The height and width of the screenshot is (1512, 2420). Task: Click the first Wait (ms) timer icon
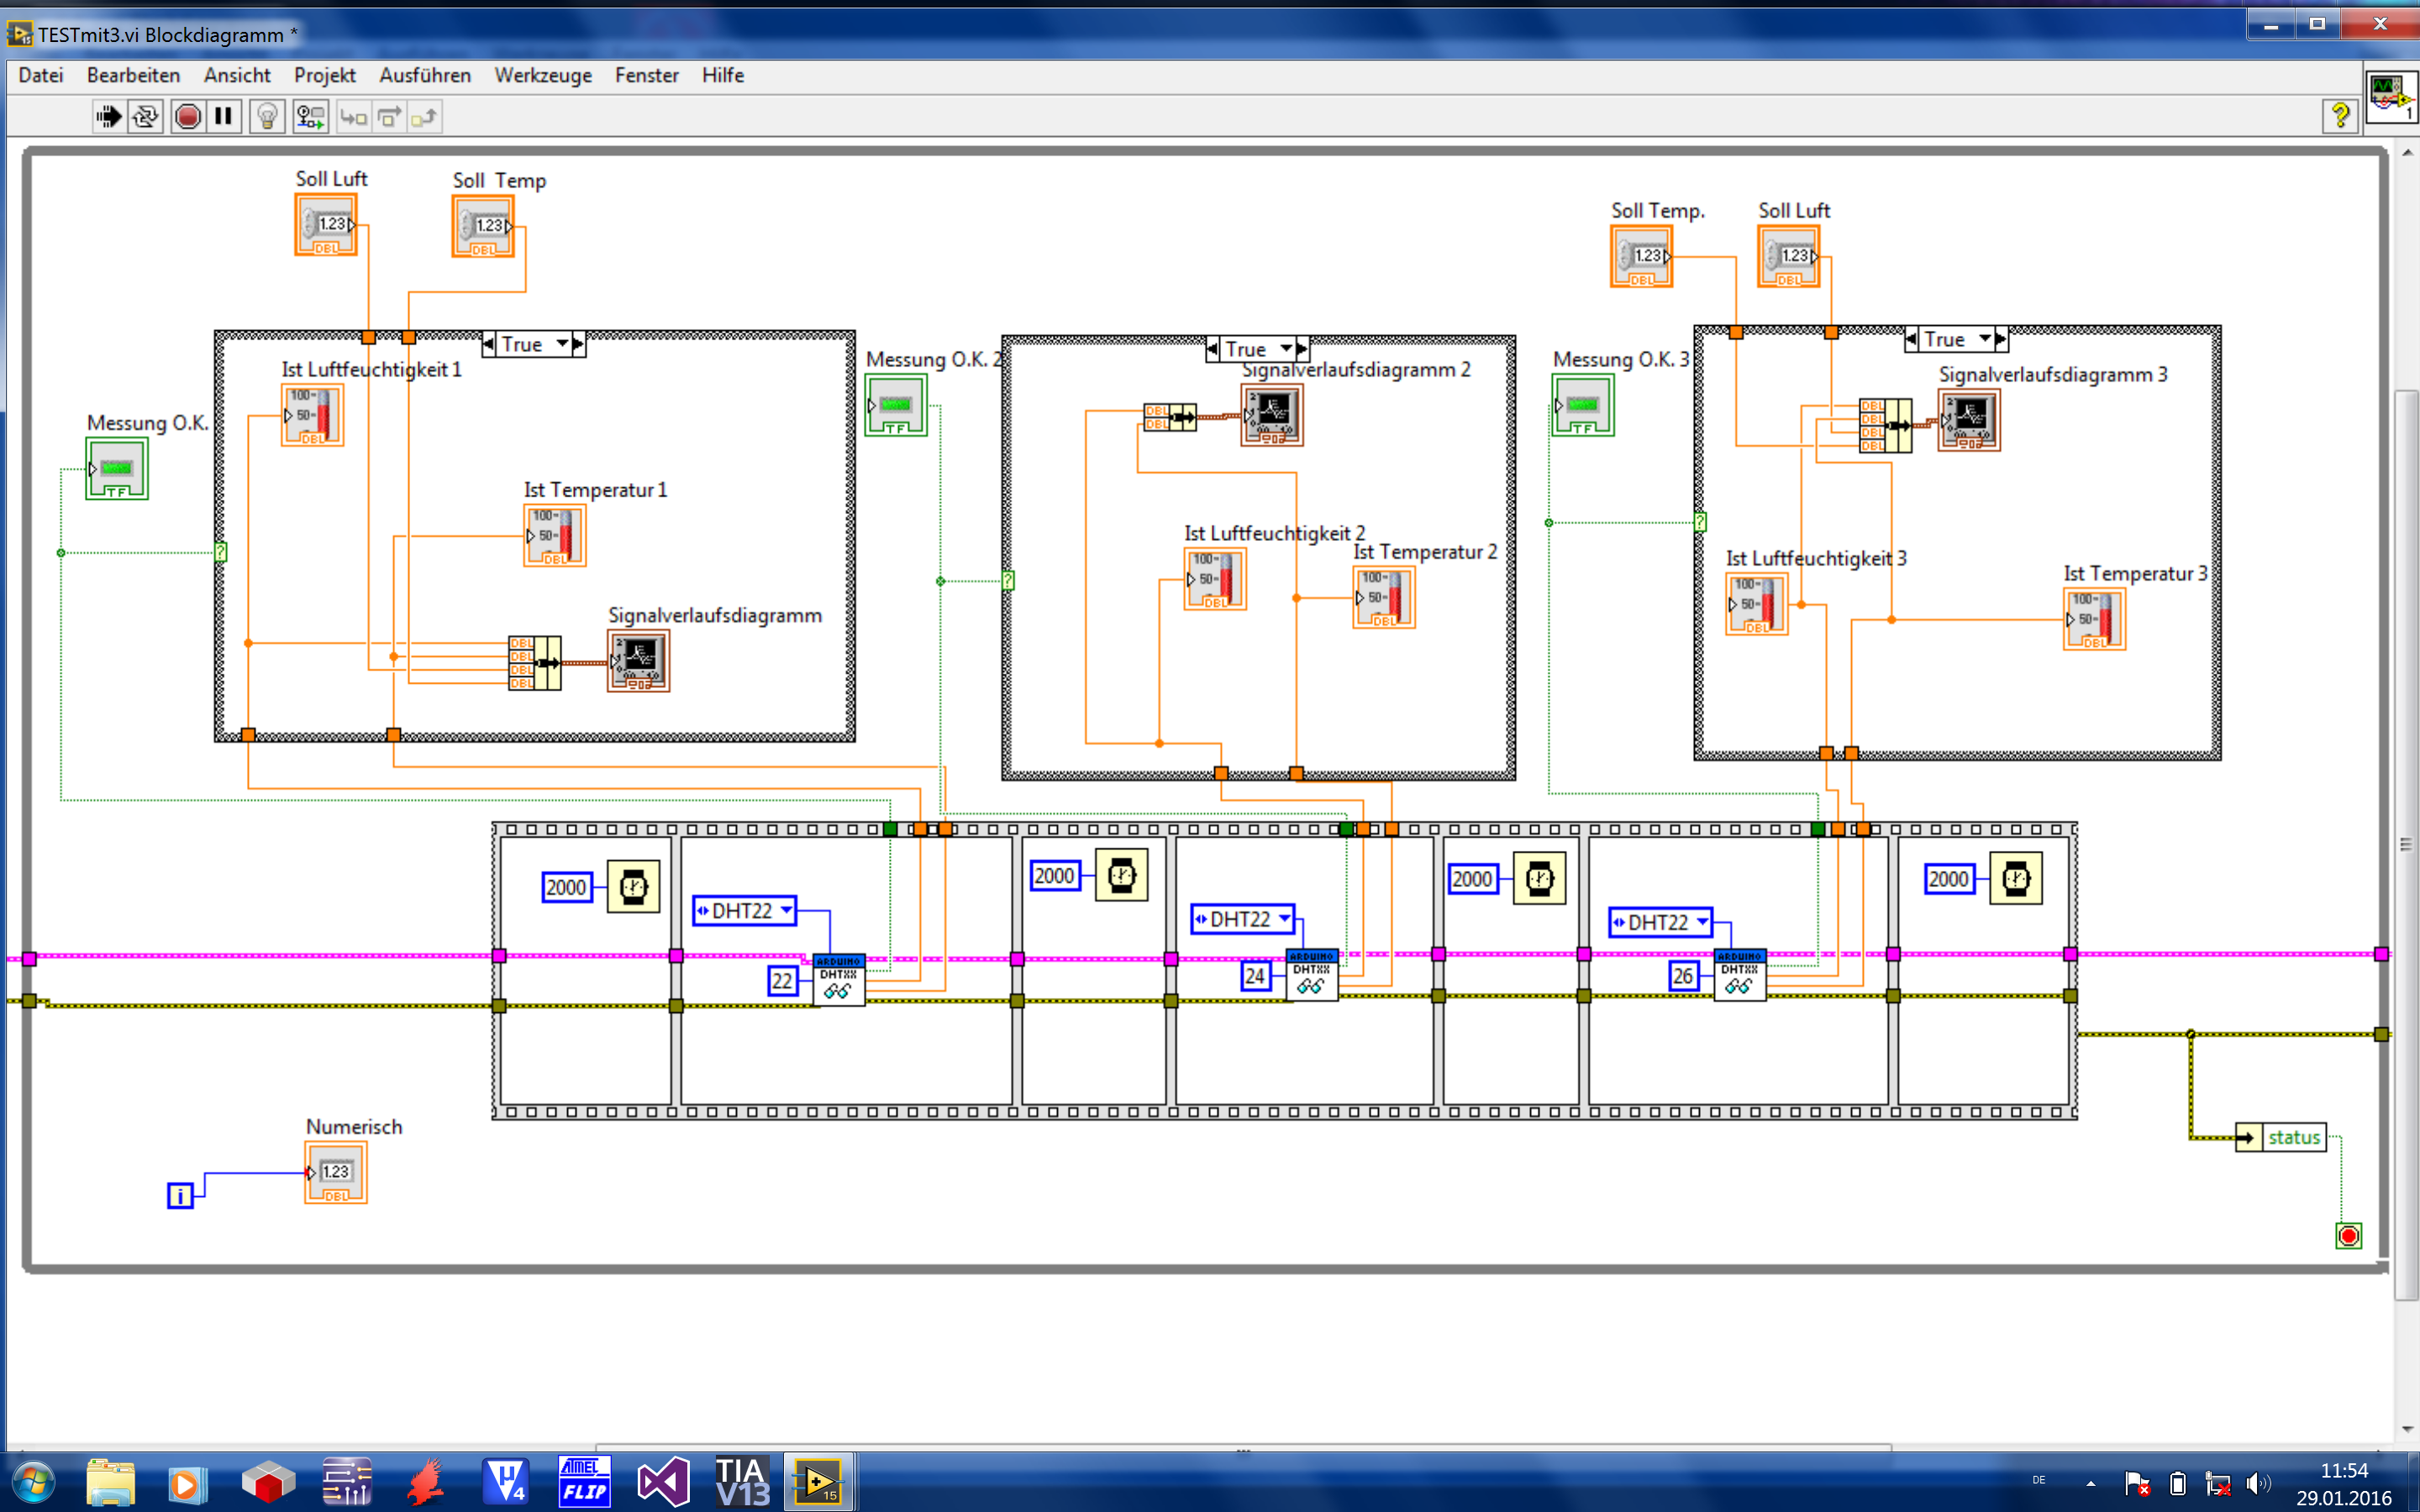pos(634,886)
